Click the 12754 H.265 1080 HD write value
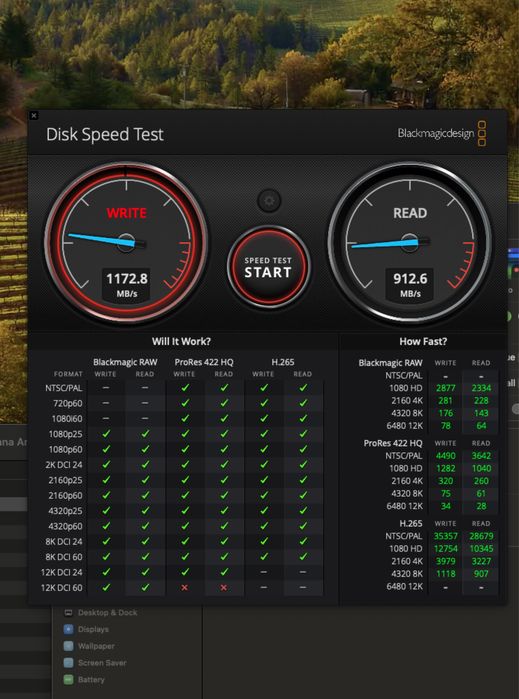Screen dimensions: 519x699 [x=445, y=548]
